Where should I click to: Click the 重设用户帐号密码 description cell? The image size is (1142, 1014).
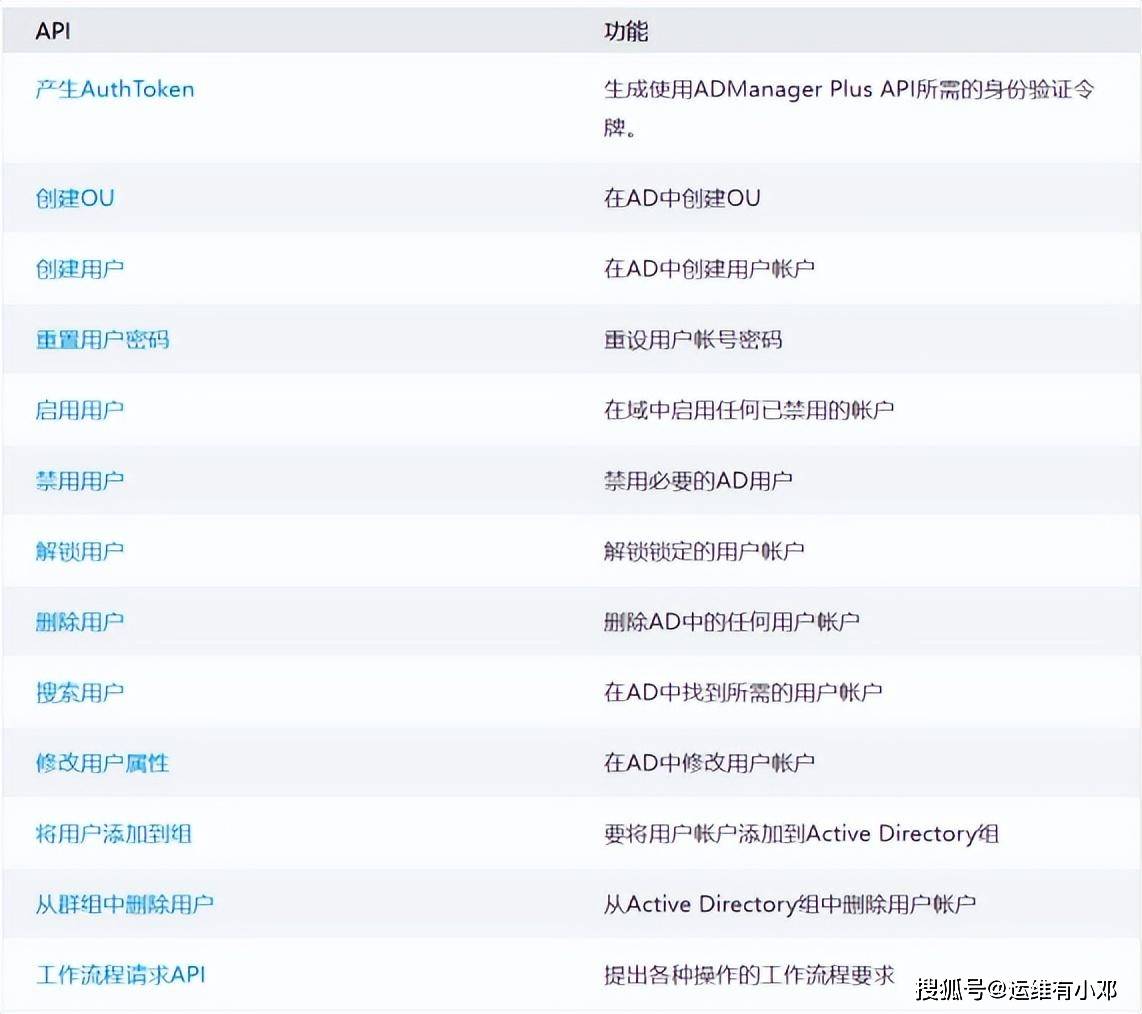pyautogui.click(x=693, y=339)
